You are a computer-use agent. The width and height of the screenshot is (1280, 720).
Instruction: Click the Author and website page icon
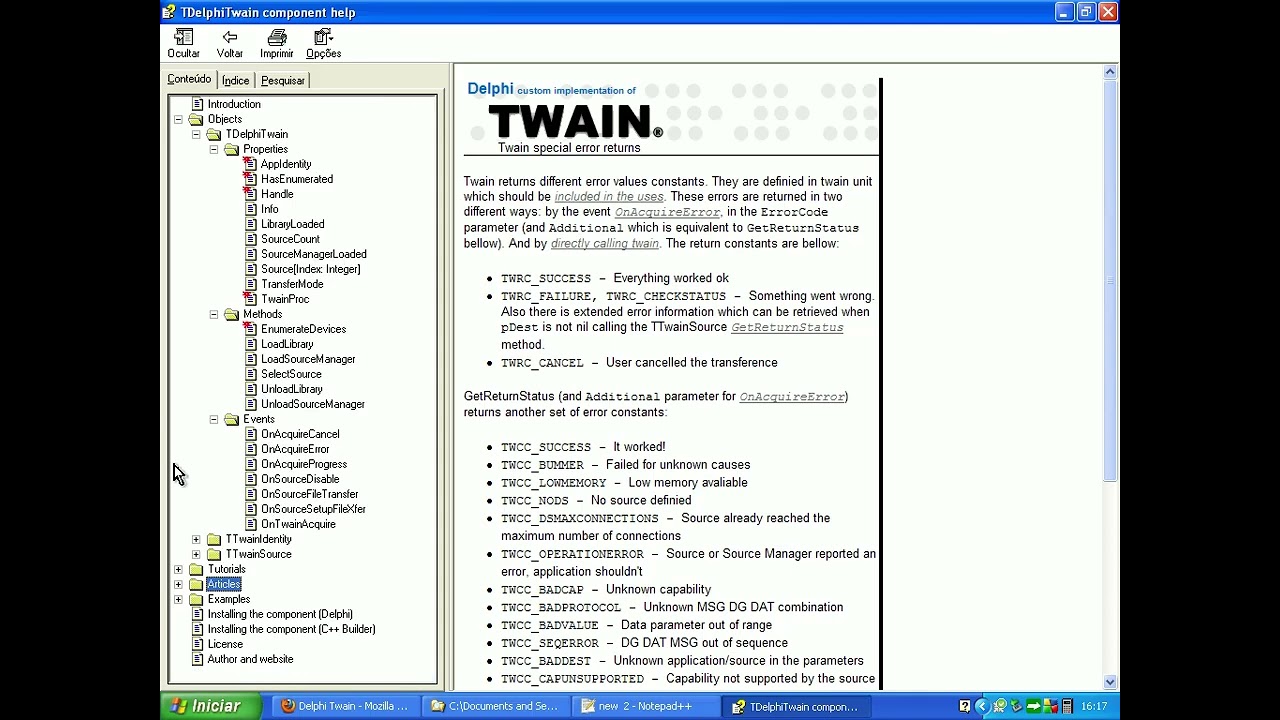pyautogui.click(x=197, y=659)
